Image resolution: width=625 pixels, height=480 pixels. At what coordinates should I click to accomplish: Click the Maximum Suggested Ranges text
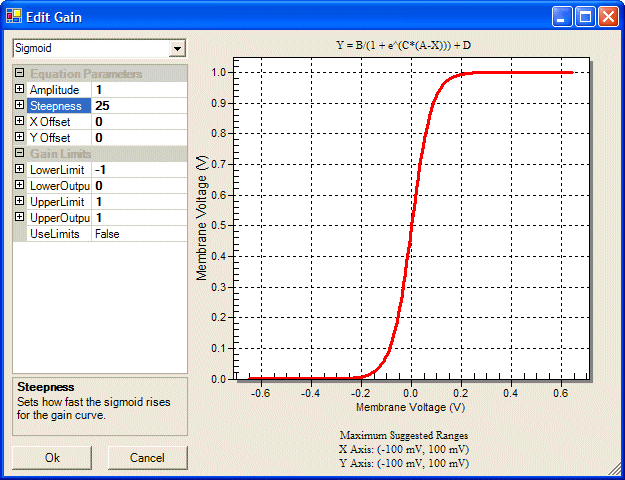coord(404,435)
